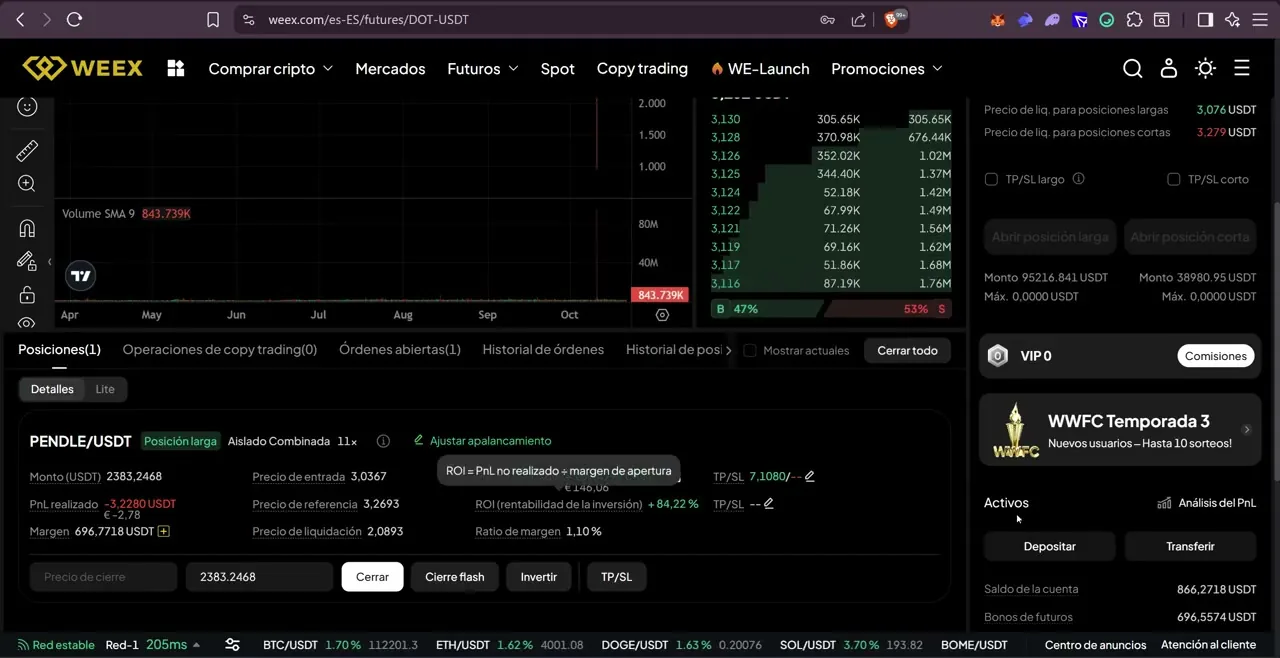Select the emoji/sticker drawing tool
This screenshot has height=658, width=1280.
click(27, 106)
